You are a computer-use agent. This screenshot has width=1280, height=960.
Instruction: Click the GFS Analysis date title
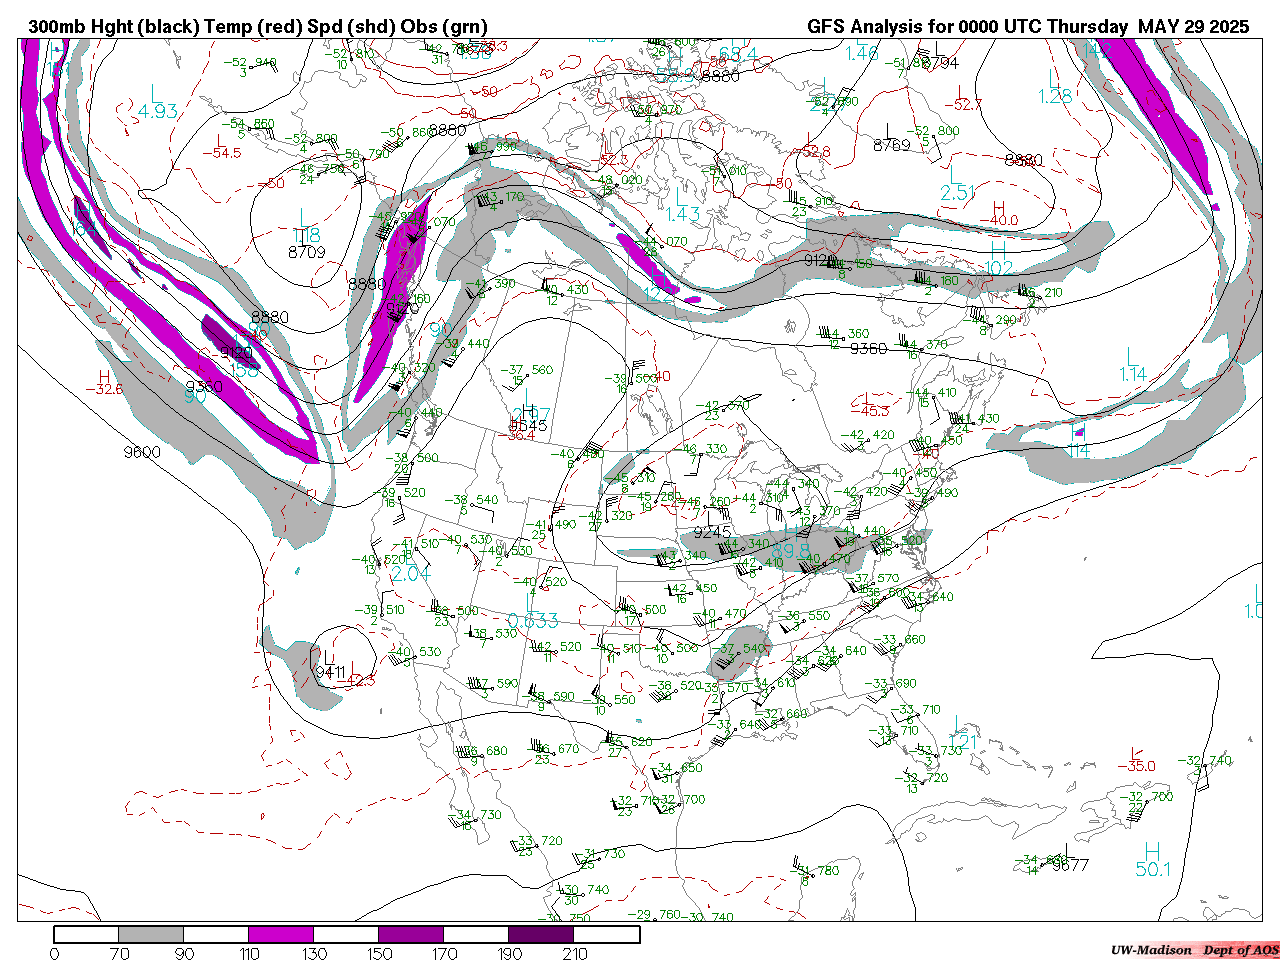pyautogui.click(x=1028, y=27)
